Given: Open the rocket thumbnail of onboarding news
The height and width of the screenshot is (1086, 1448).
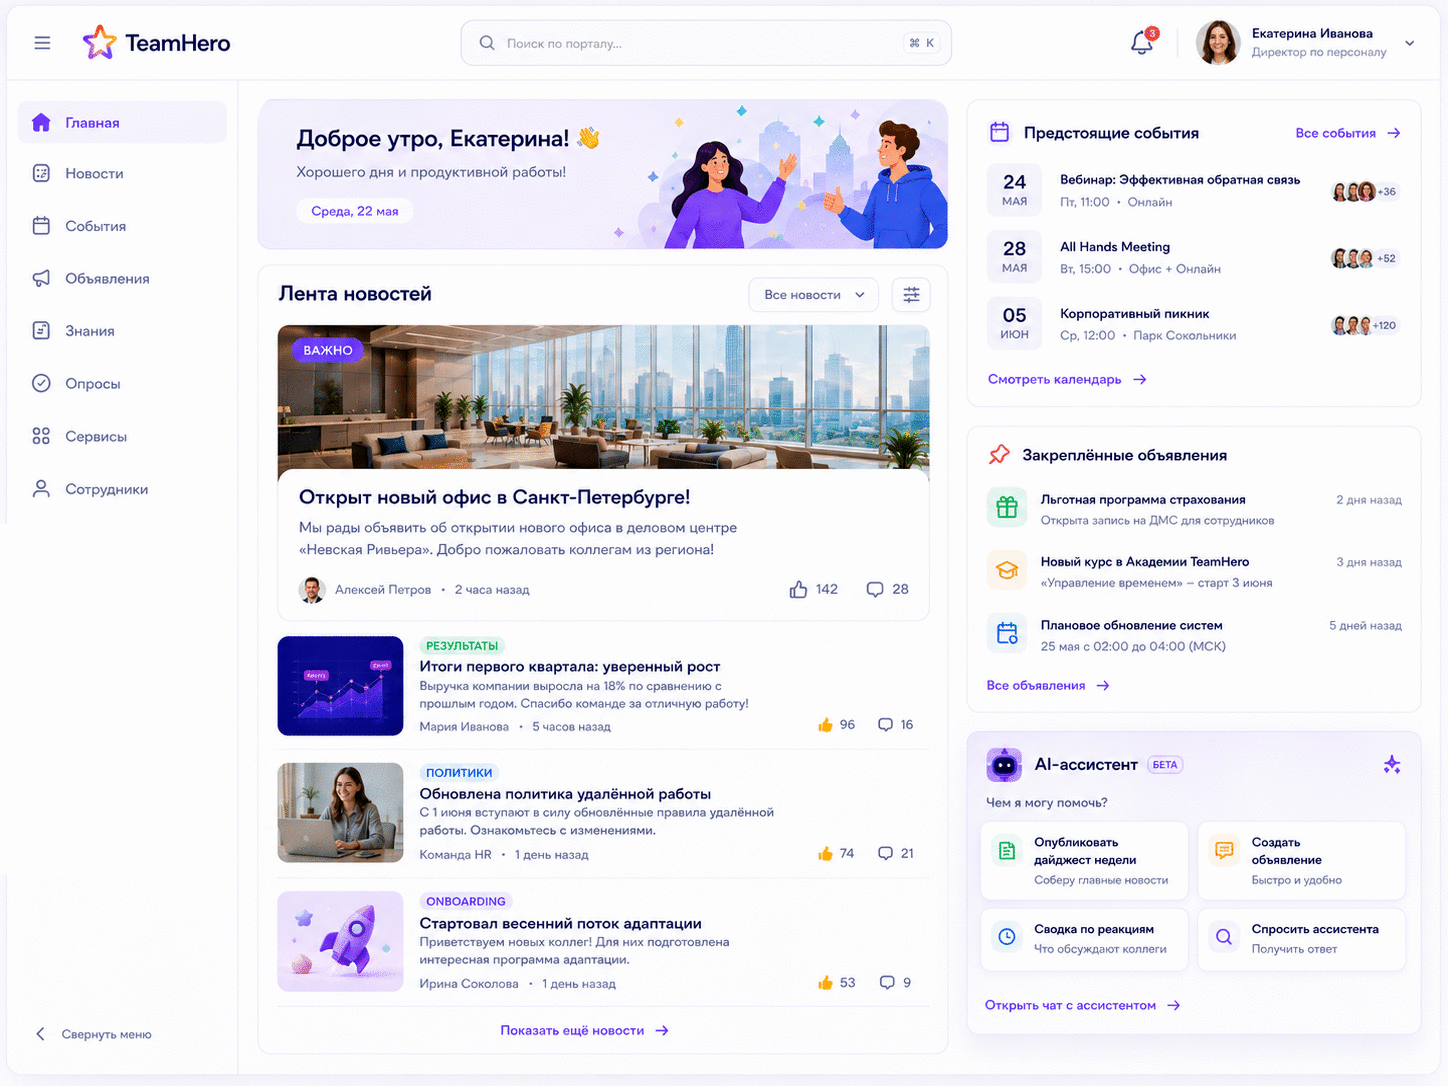Looking at the screenshot, I should click(x=340, y=941).
